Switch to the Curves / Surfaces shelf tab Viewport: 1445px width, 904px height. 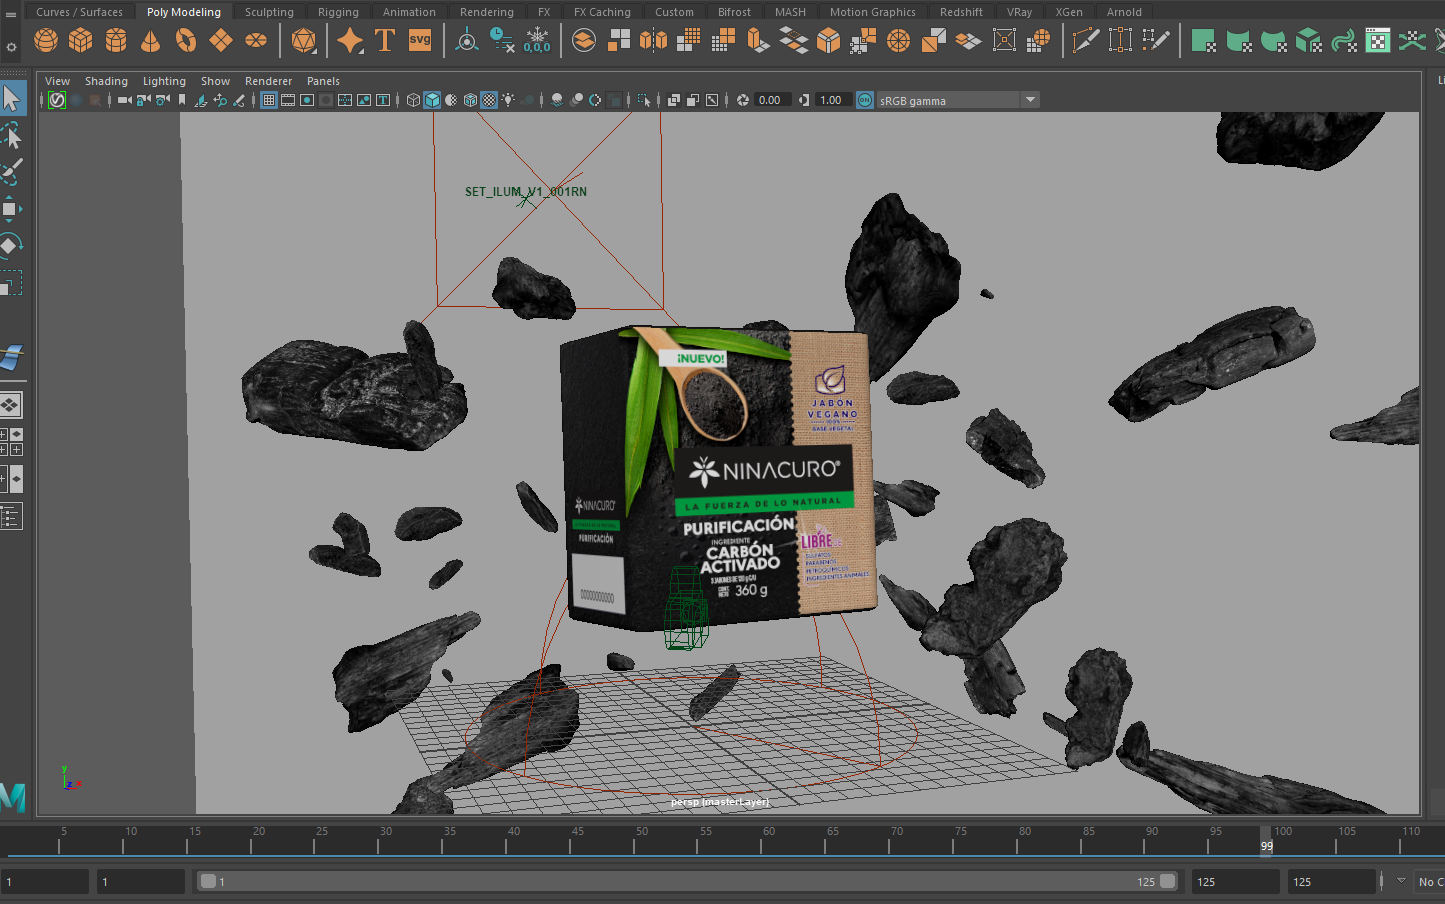point(79,12)
